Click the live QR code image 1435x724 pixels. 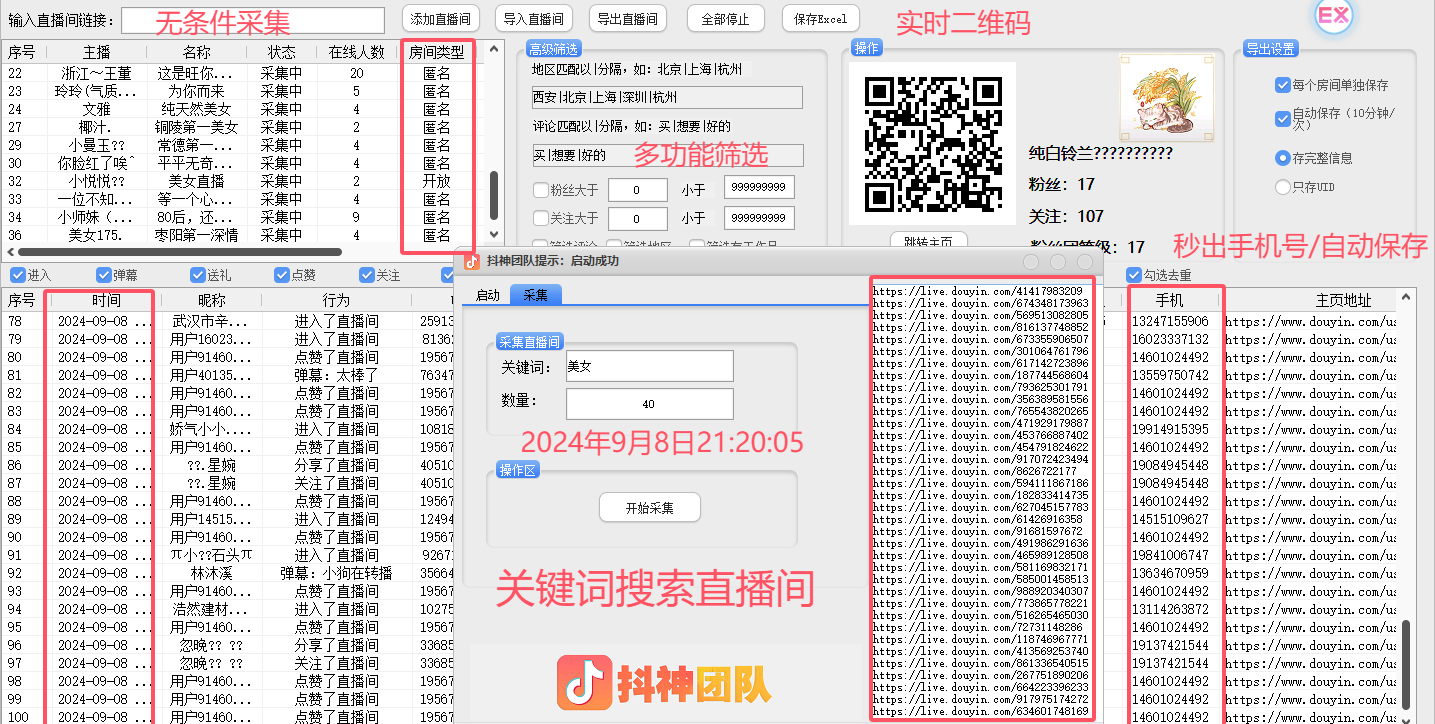click(x=932, y=143)
